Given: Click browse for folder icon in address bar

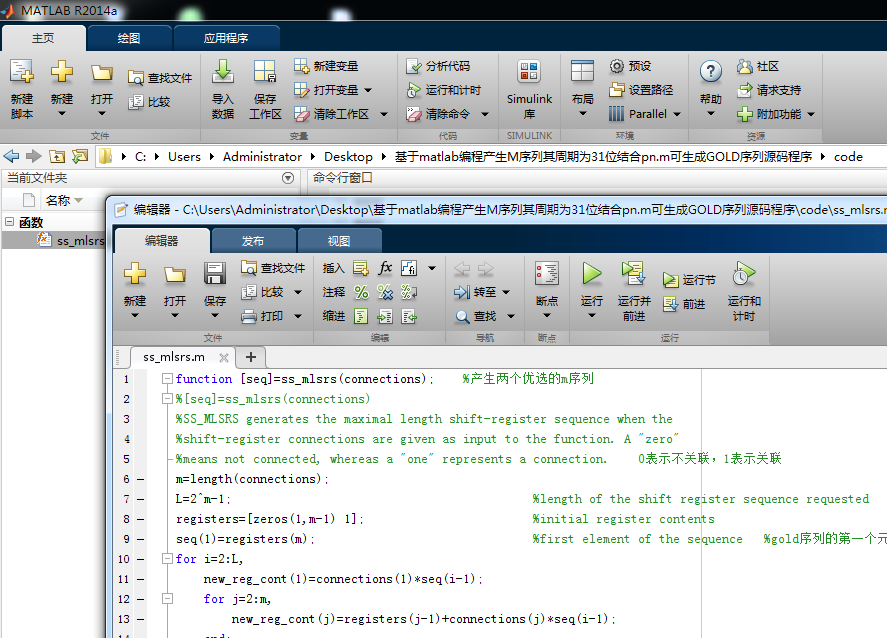Looking at the screenshot, I should (80, 157).
